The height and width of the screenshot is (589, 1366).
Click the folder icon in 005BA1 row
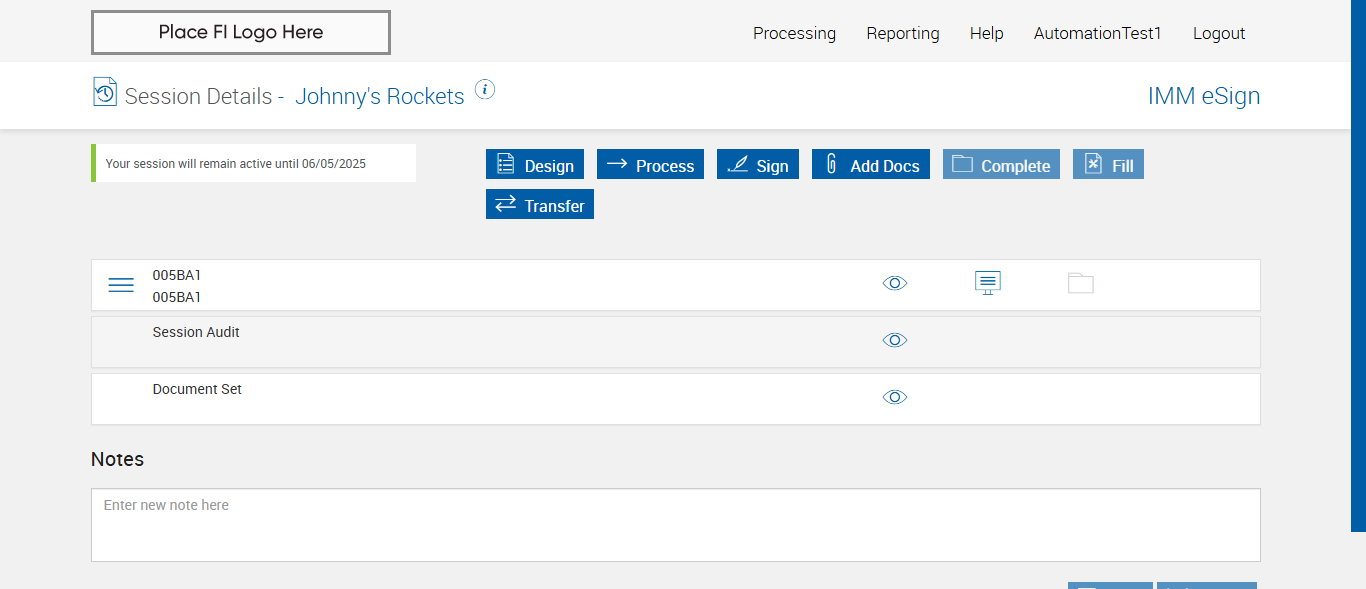tap(1080, 284)
